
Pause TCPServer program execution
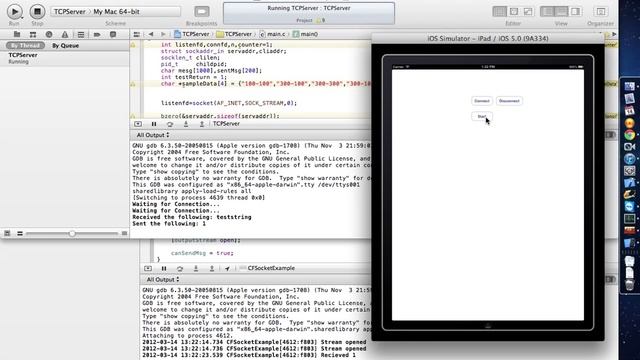[x=154, y=124]
